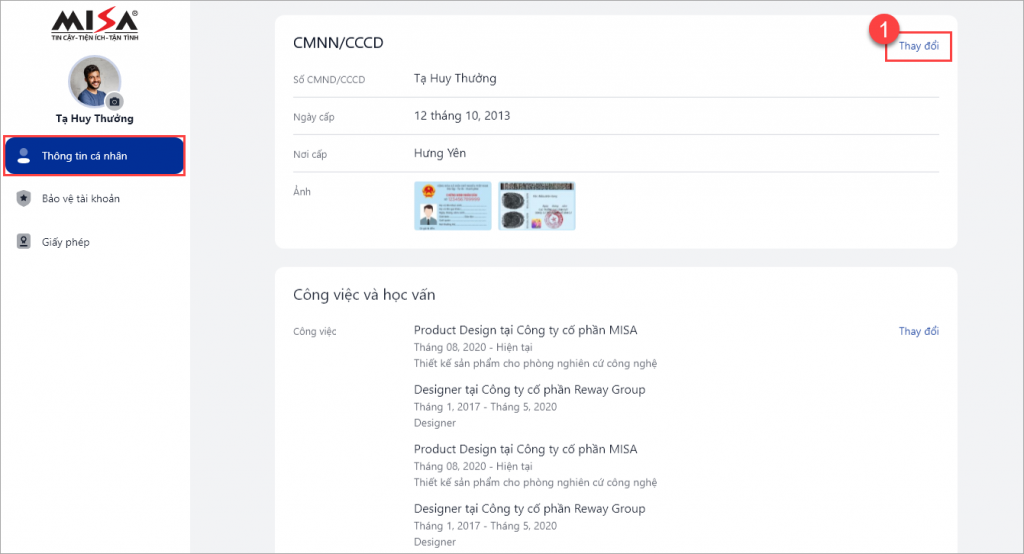Open Thông tin cá nhân menu item

95,155
